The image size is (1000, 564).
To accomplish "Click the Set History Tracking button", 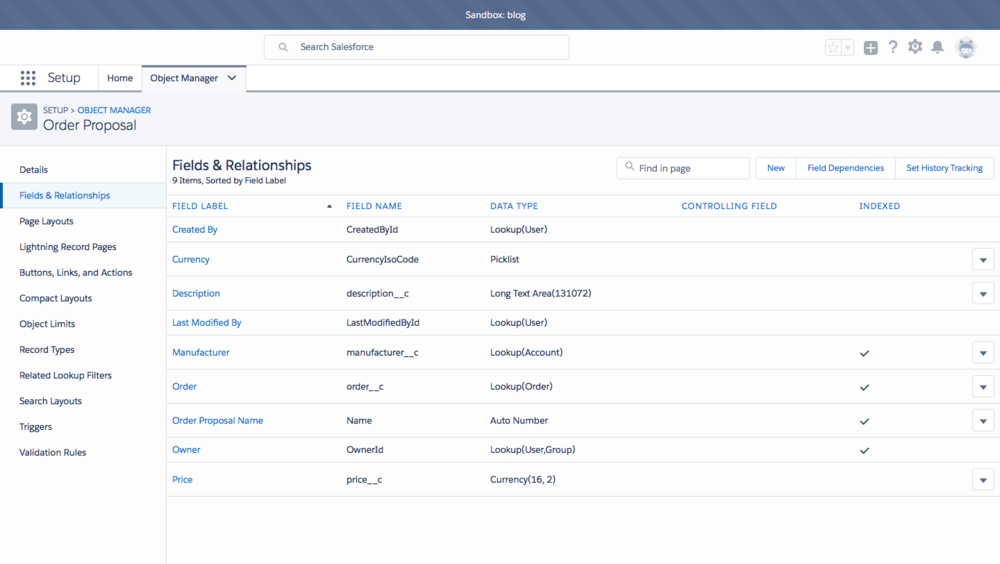I will [944, 168].
